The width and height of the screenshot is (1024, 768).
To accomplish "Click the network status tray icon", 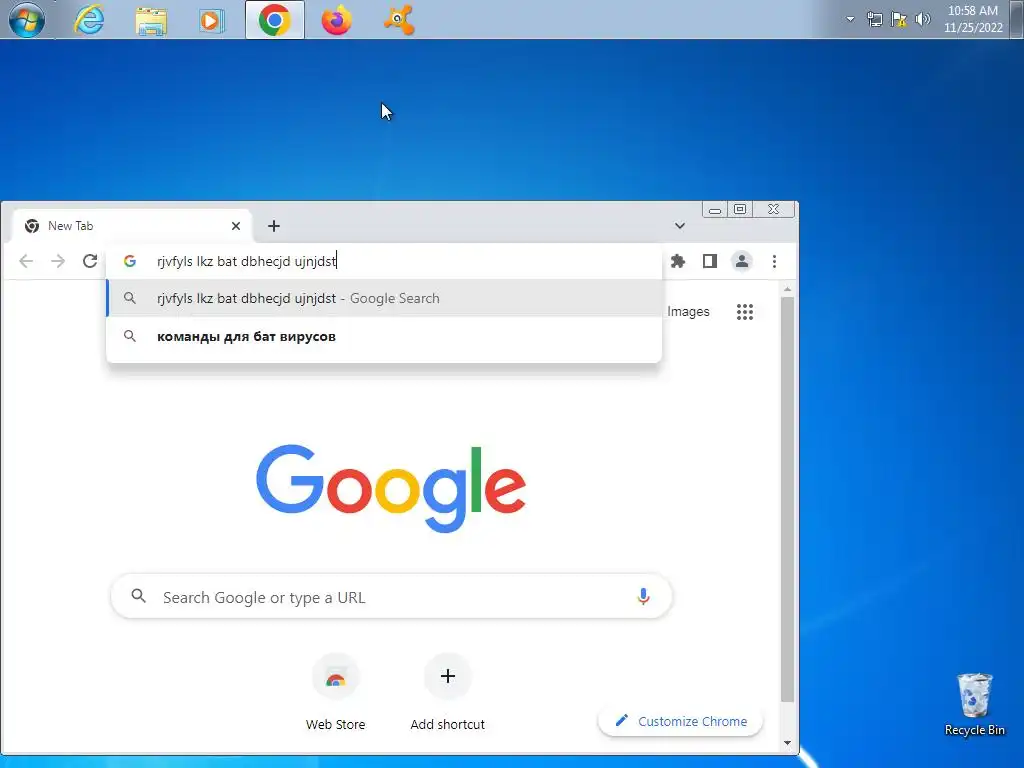I will click(x=874, y=19).
